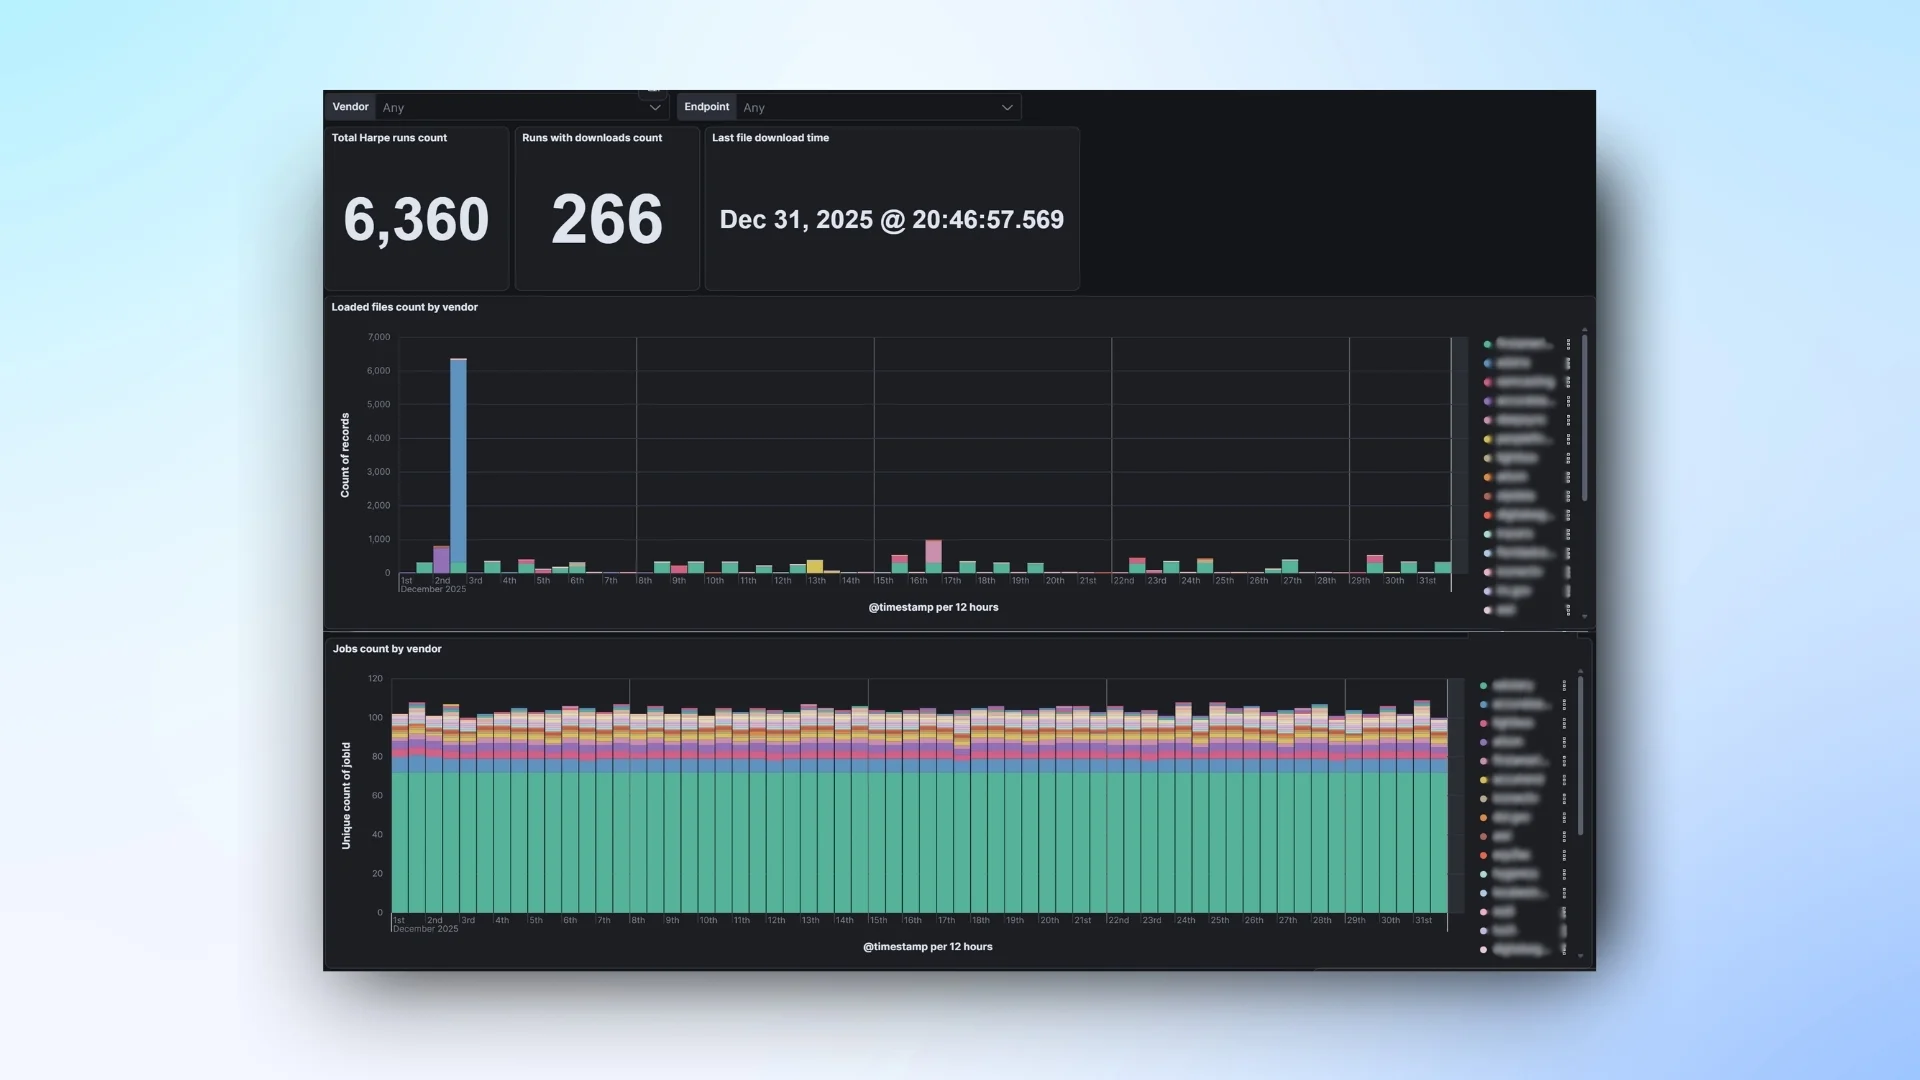Click the yellow color dot in the files legend
Image resolution: width=1920 pixels, height=1080 pixels.
[x=1488, y=439]
